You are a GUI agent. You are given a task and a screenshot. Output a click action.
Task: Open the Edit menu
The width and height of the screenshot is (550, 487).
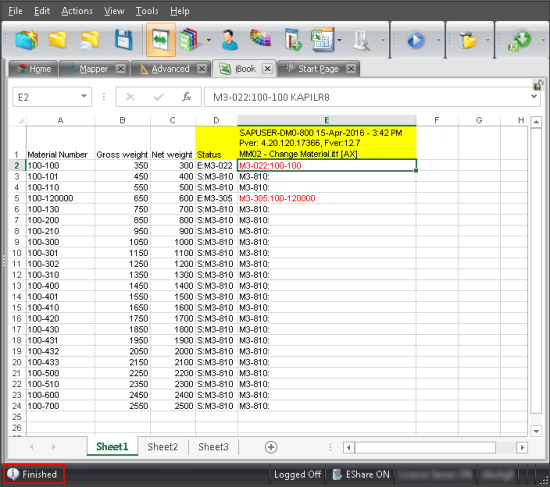[x=42, y=11]
